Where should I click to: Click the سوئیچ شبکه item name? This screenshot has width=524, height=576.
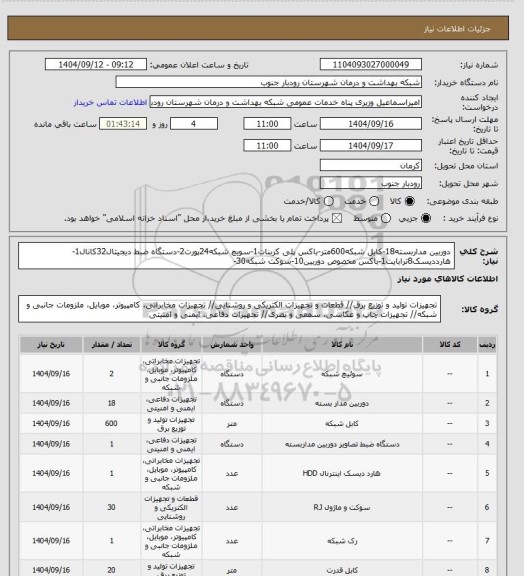[x=342, y=374]
